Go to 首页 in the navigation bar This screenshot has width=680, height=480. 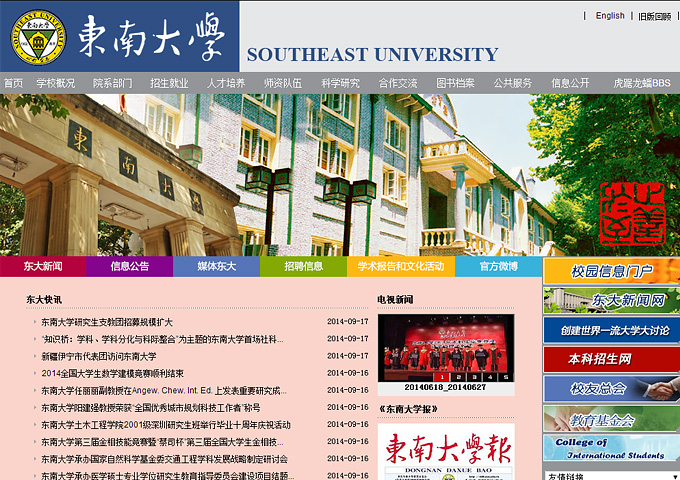(x=13, y=83)
